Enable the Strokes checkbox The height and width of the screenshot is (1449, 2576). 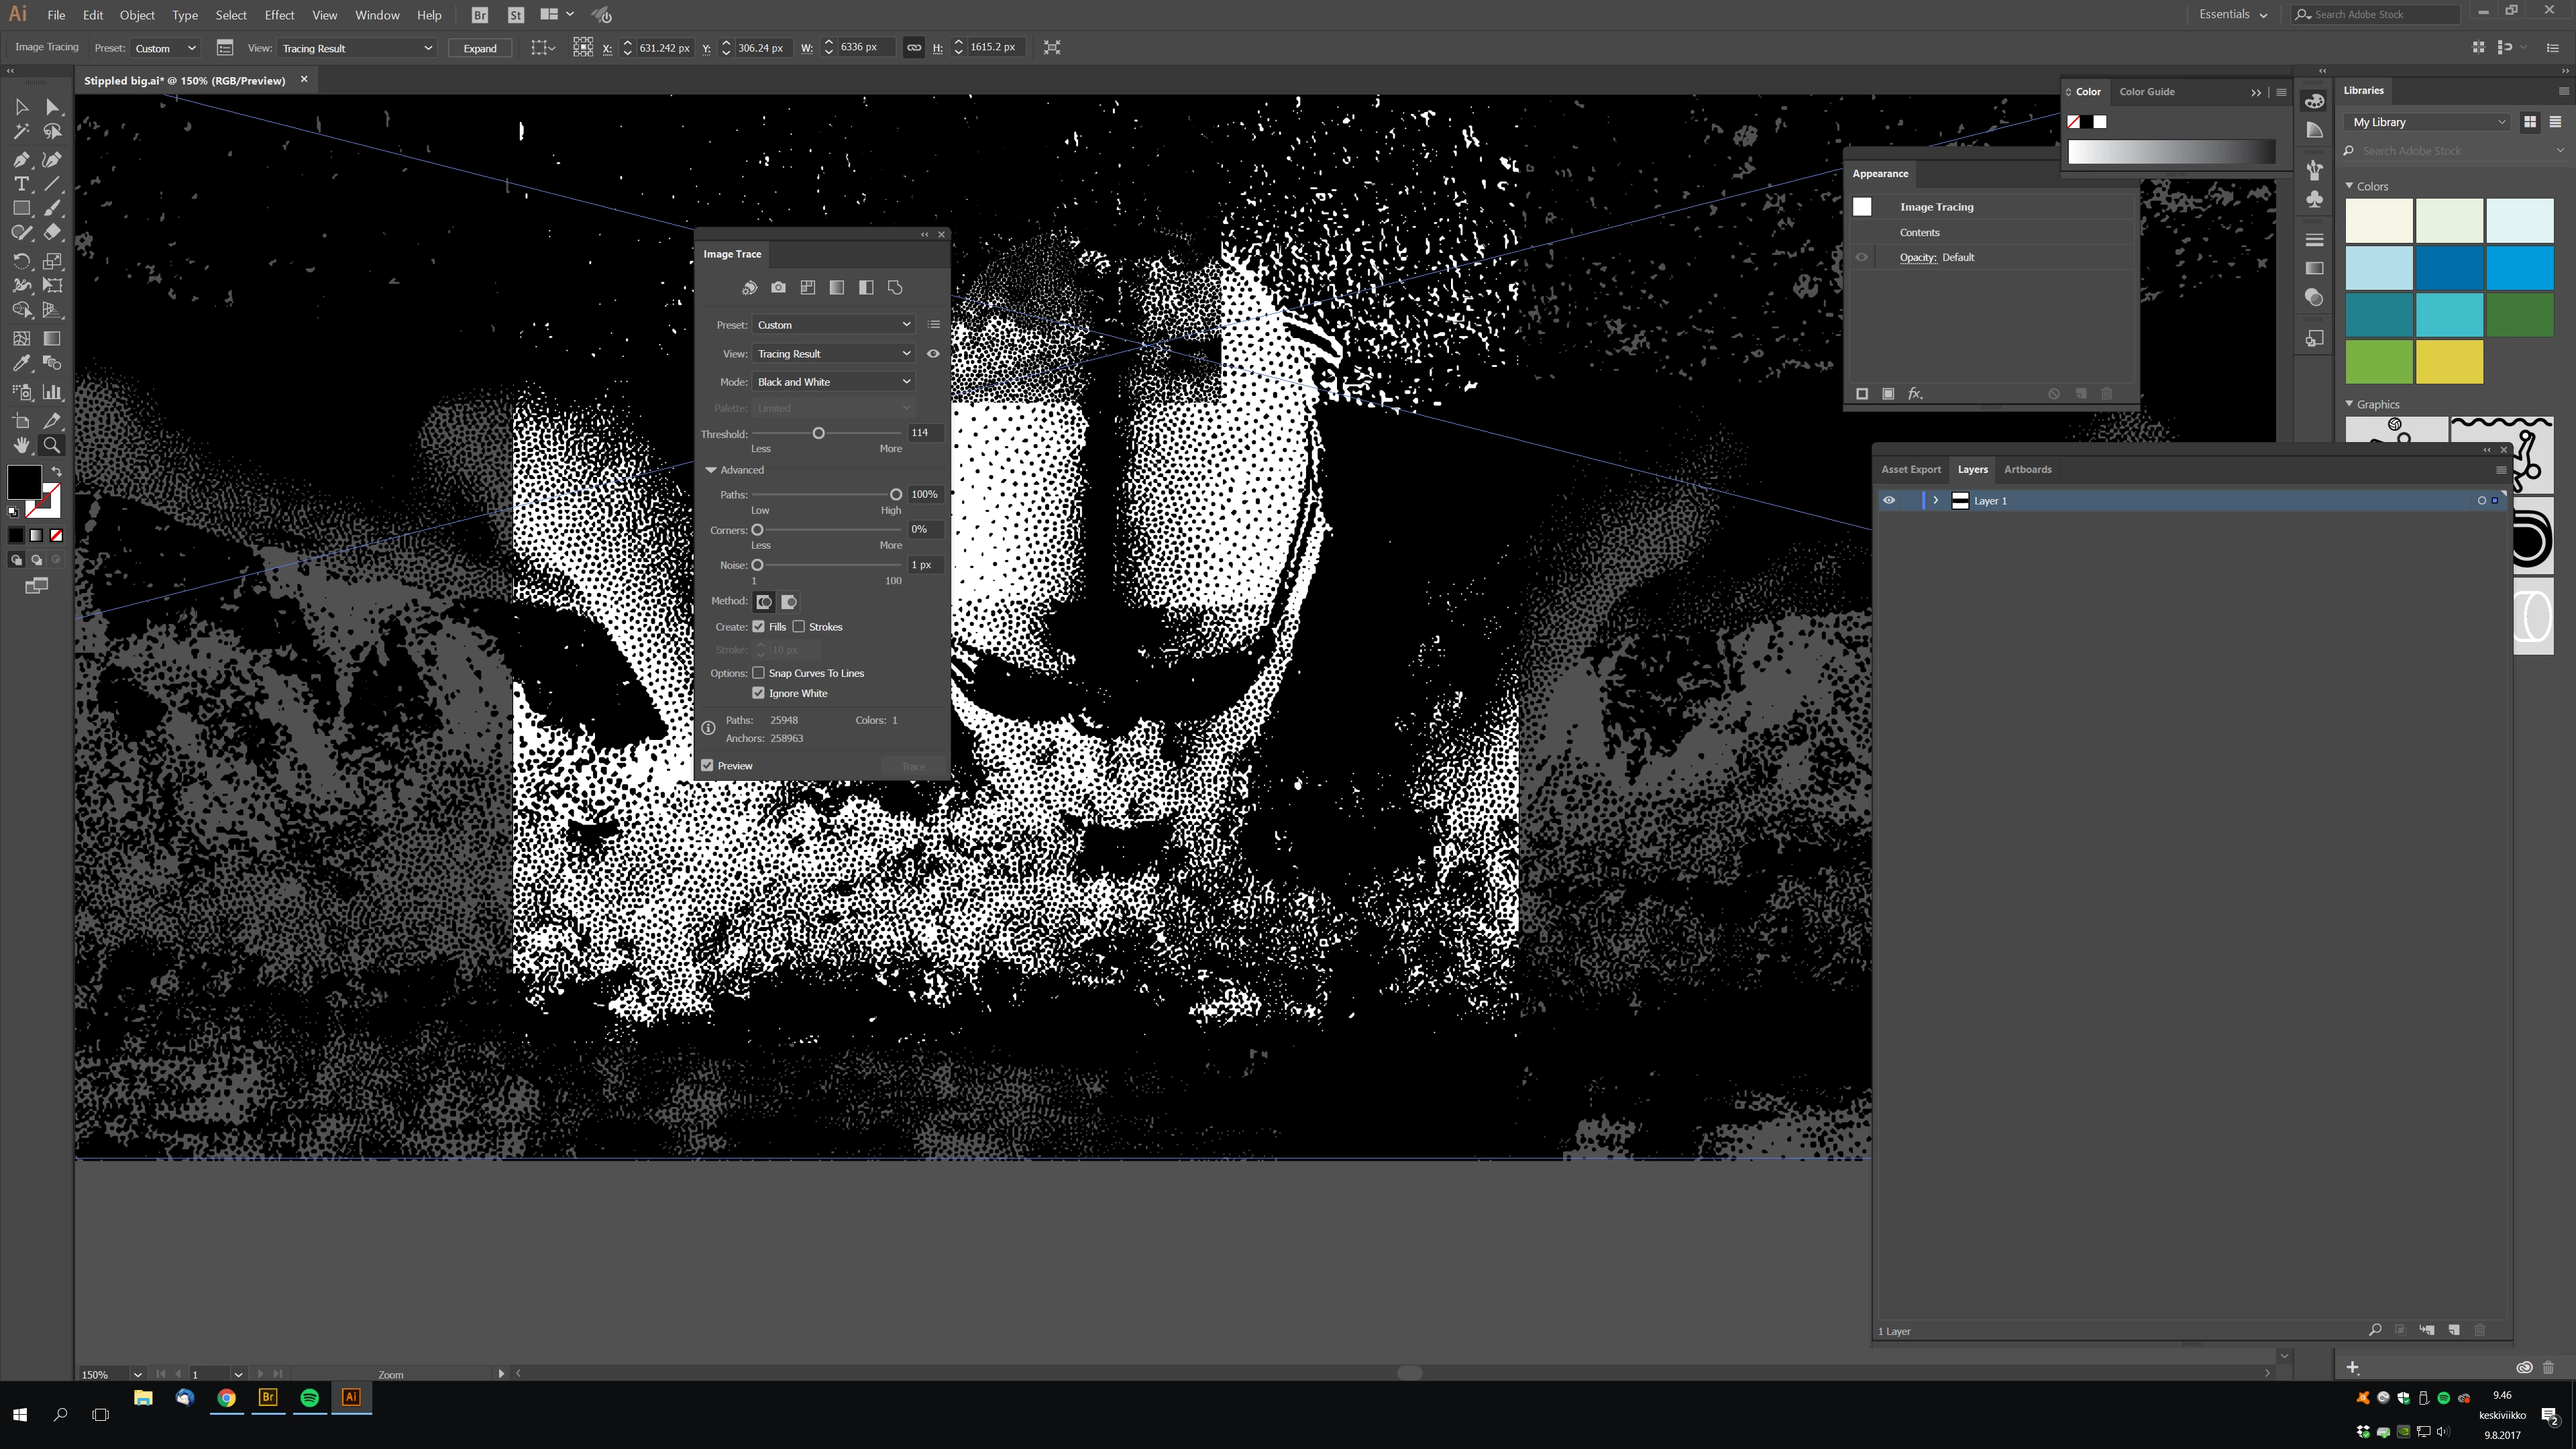click(799, 627)
